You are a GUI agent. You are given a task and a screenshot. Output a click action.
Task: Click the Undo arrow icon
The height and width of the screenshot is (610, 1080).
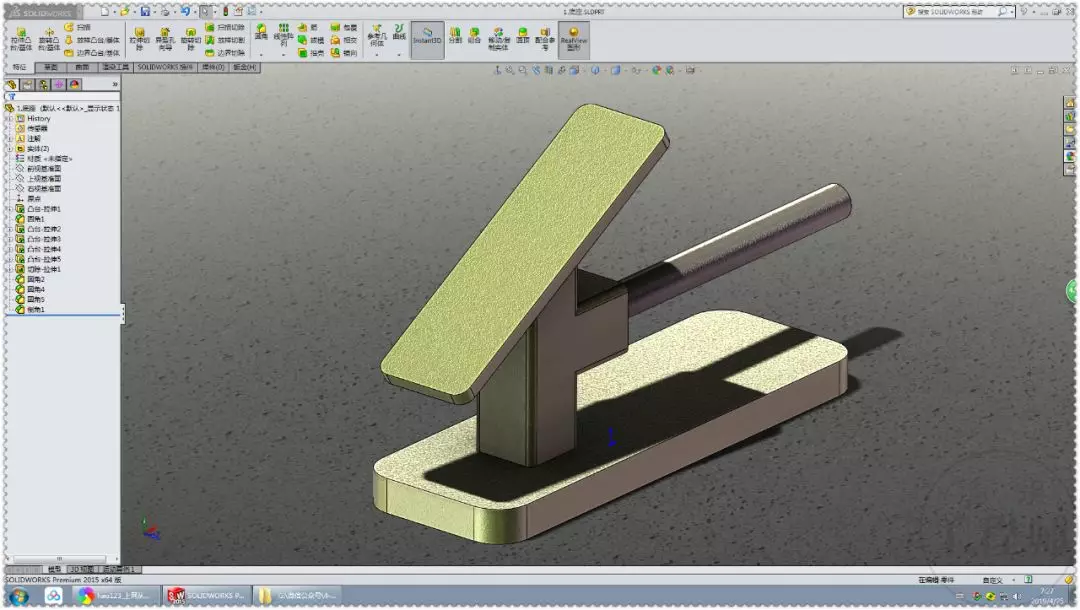185,12
